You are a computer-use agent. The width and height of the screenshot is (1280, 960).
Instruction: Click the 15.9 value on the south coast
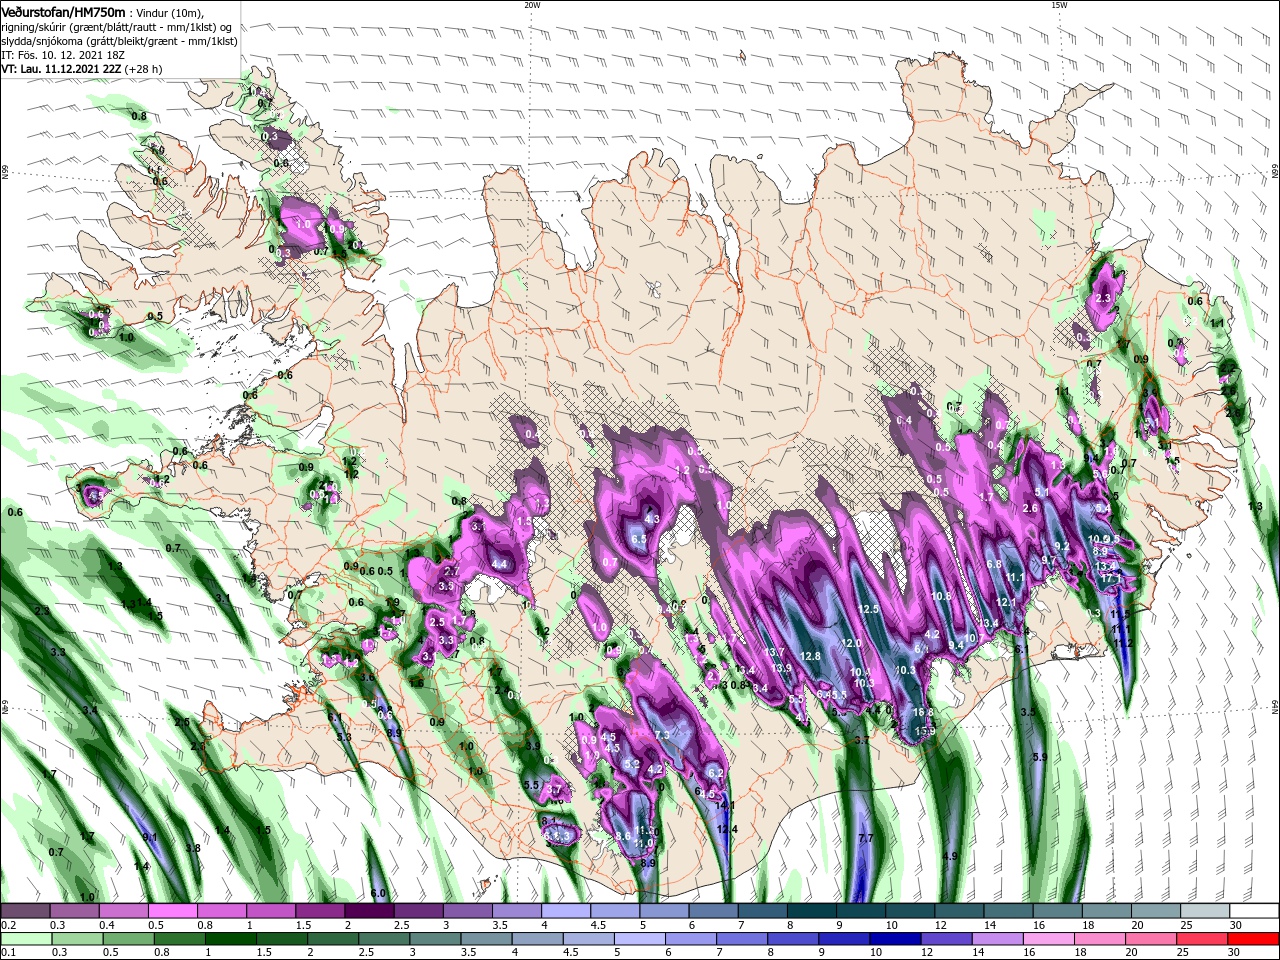tap(925, 732)
